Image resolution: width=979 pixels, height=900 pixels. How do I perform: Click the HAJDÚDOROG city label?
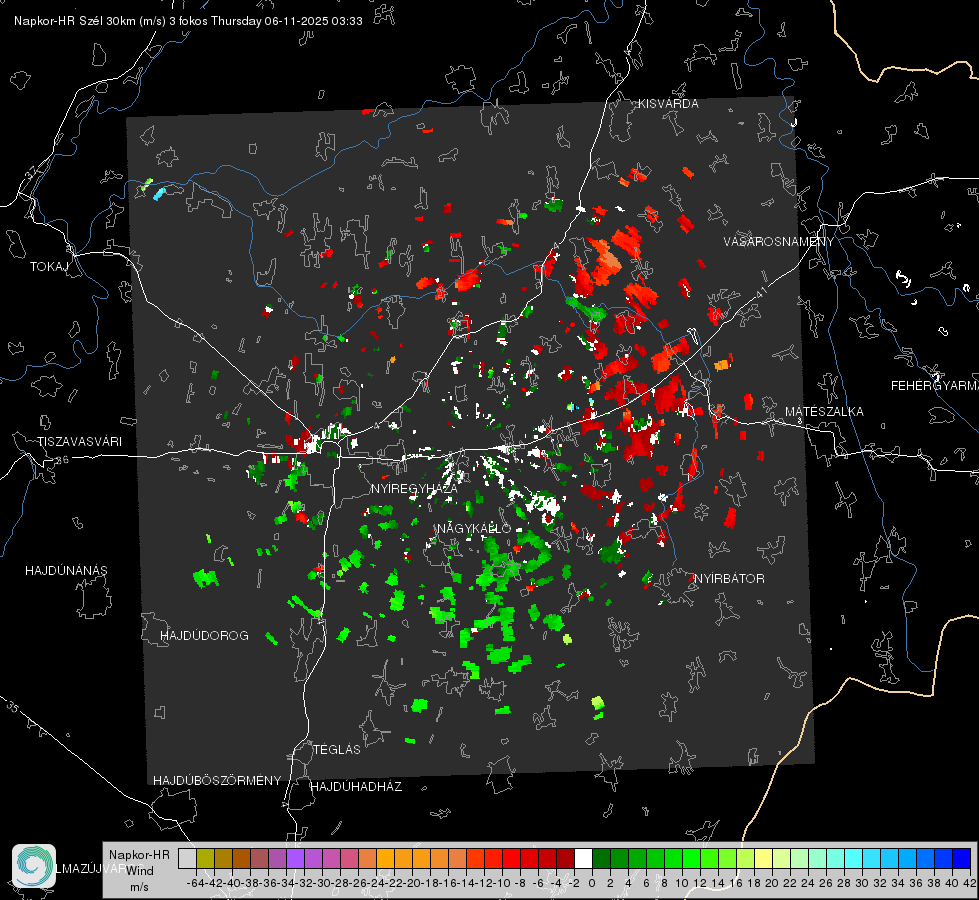point(204,636)
